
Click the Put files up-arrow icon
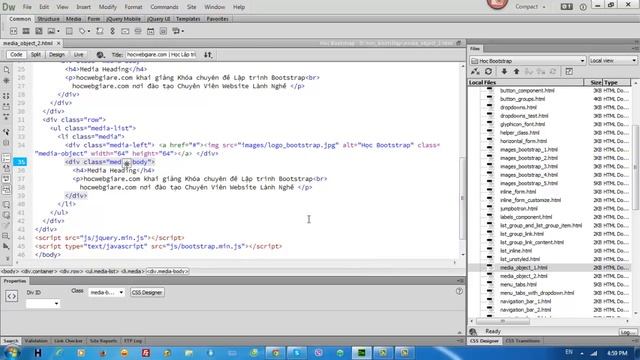[516, 71]
